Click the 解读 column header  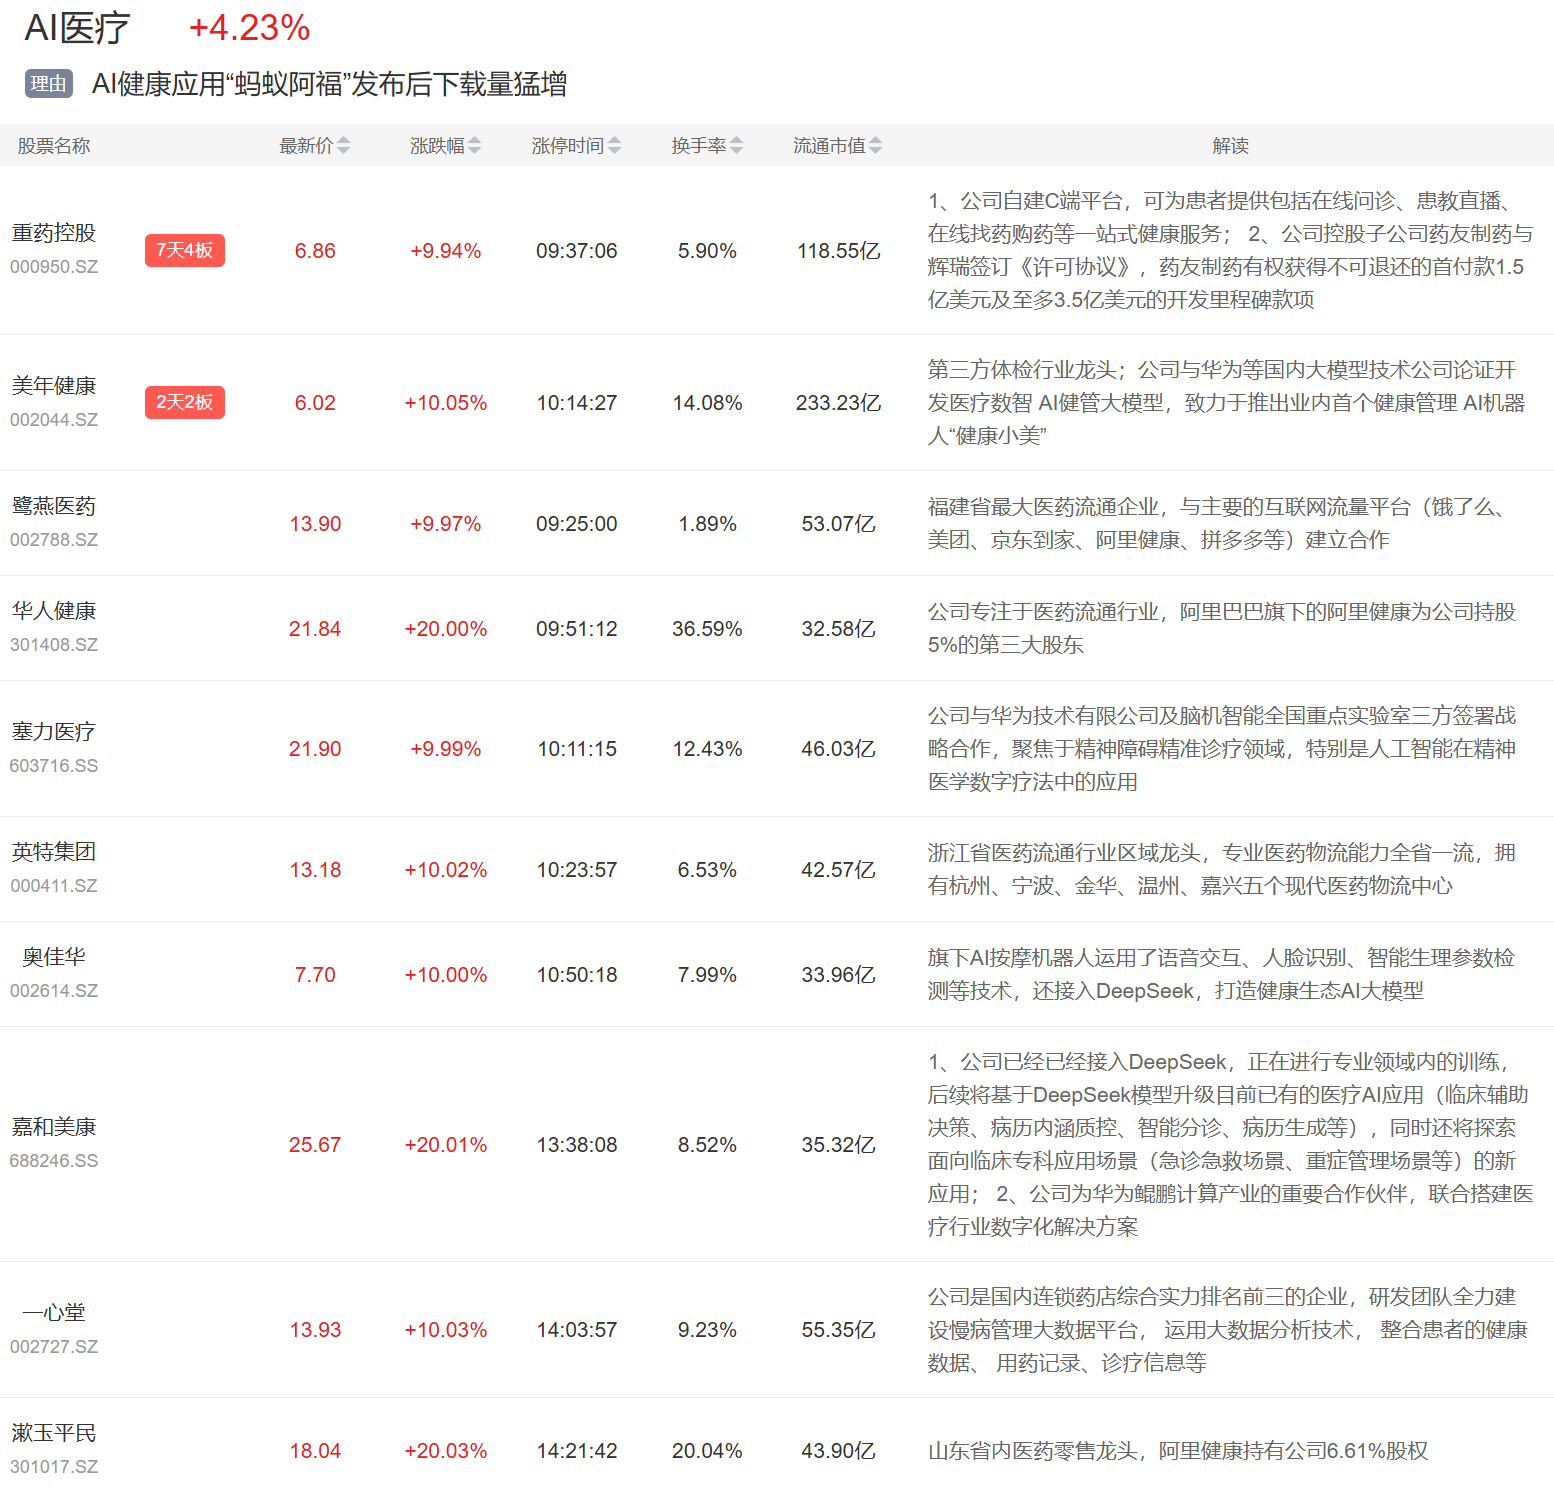click(1230, 146)
